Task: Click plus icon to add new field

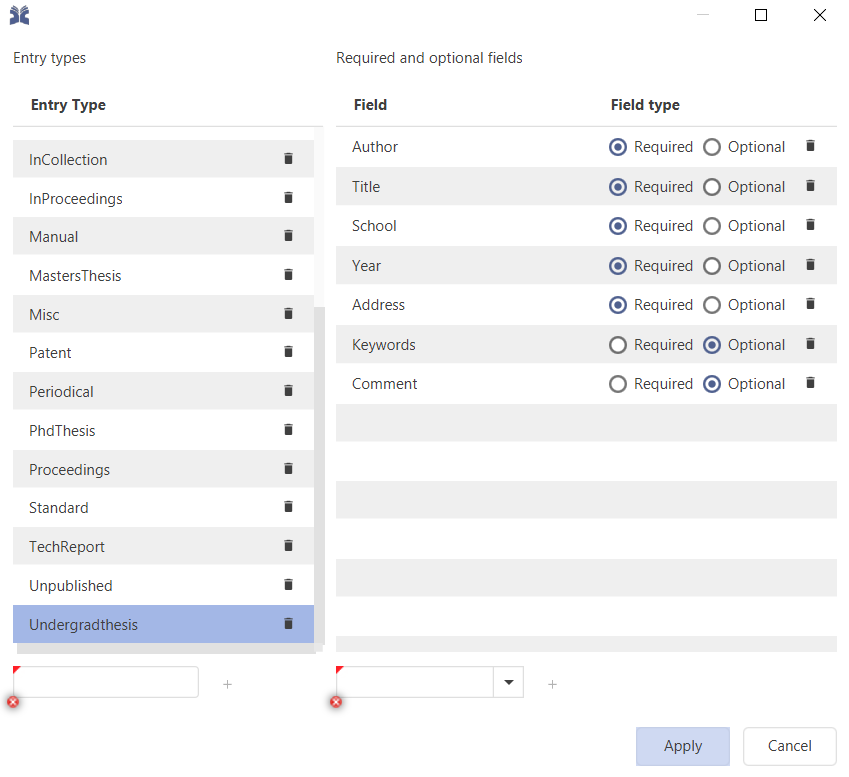Action: pyautogui.click(x=552, y=684)
